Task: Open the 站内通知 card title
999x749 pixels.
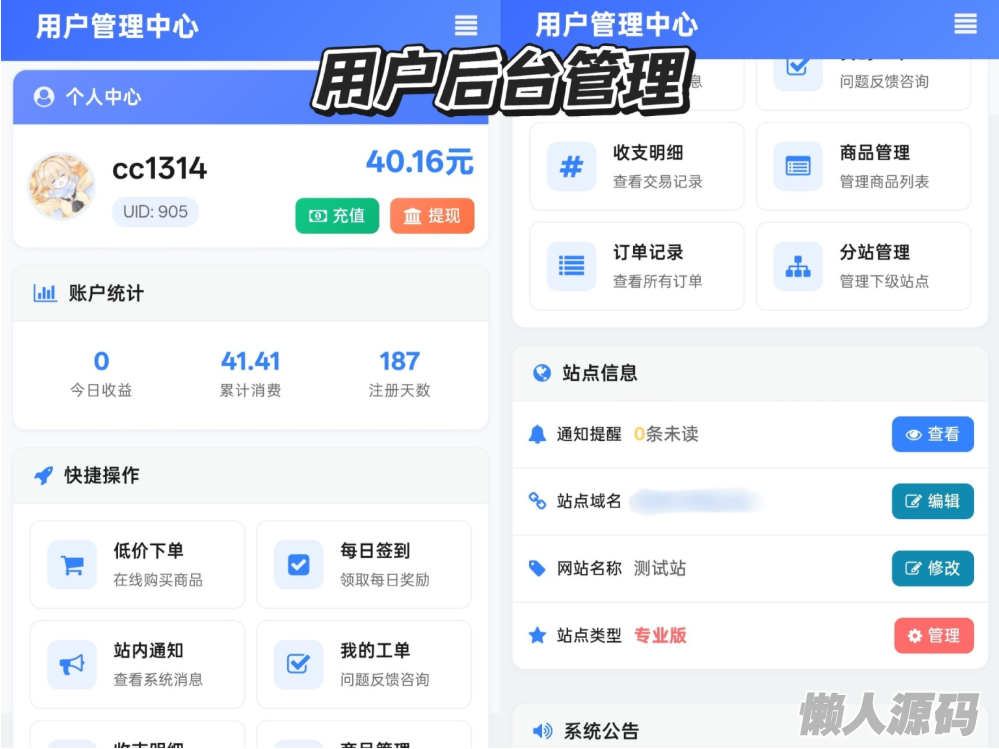Action: tap(148, 650)
